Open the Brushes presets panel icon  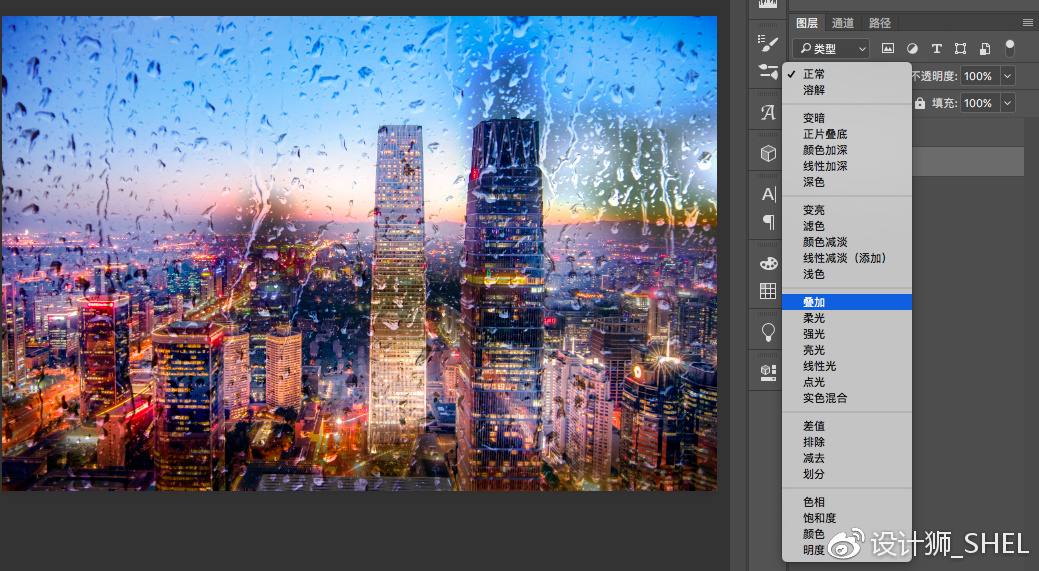(768, 72)
